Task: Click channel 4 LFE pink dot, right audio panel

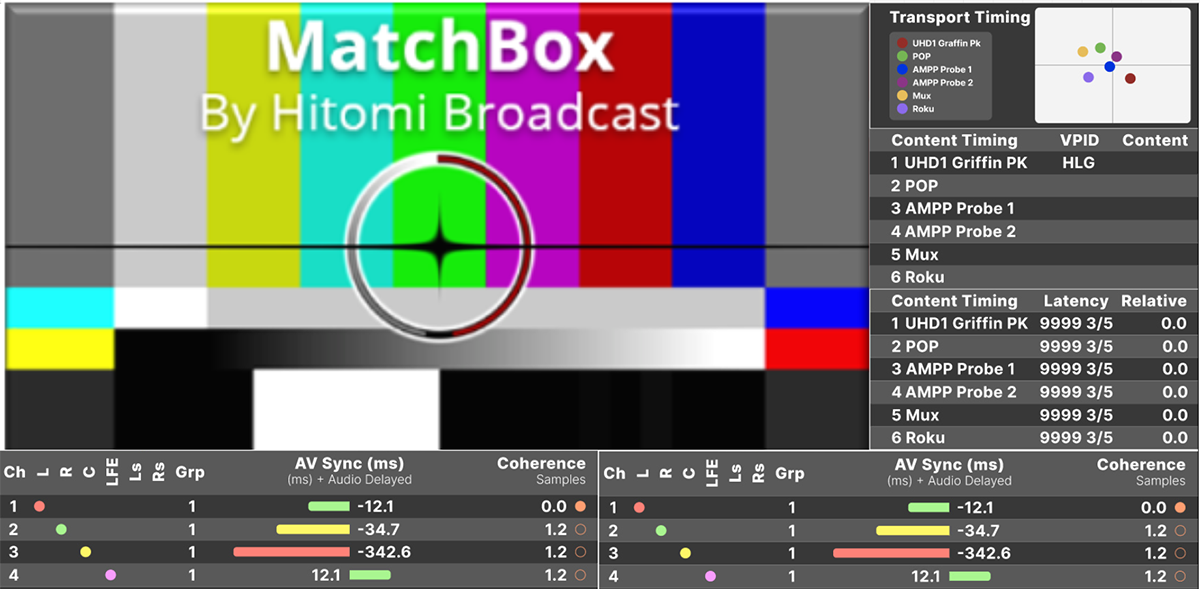Action: tap(710, 576)
